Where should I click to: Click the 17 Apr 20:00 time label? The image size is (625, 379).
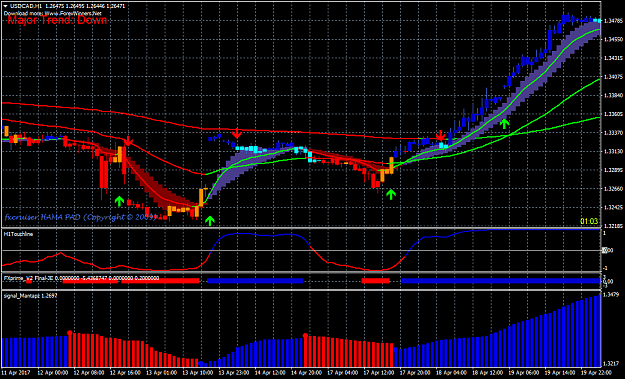[415, 373]
